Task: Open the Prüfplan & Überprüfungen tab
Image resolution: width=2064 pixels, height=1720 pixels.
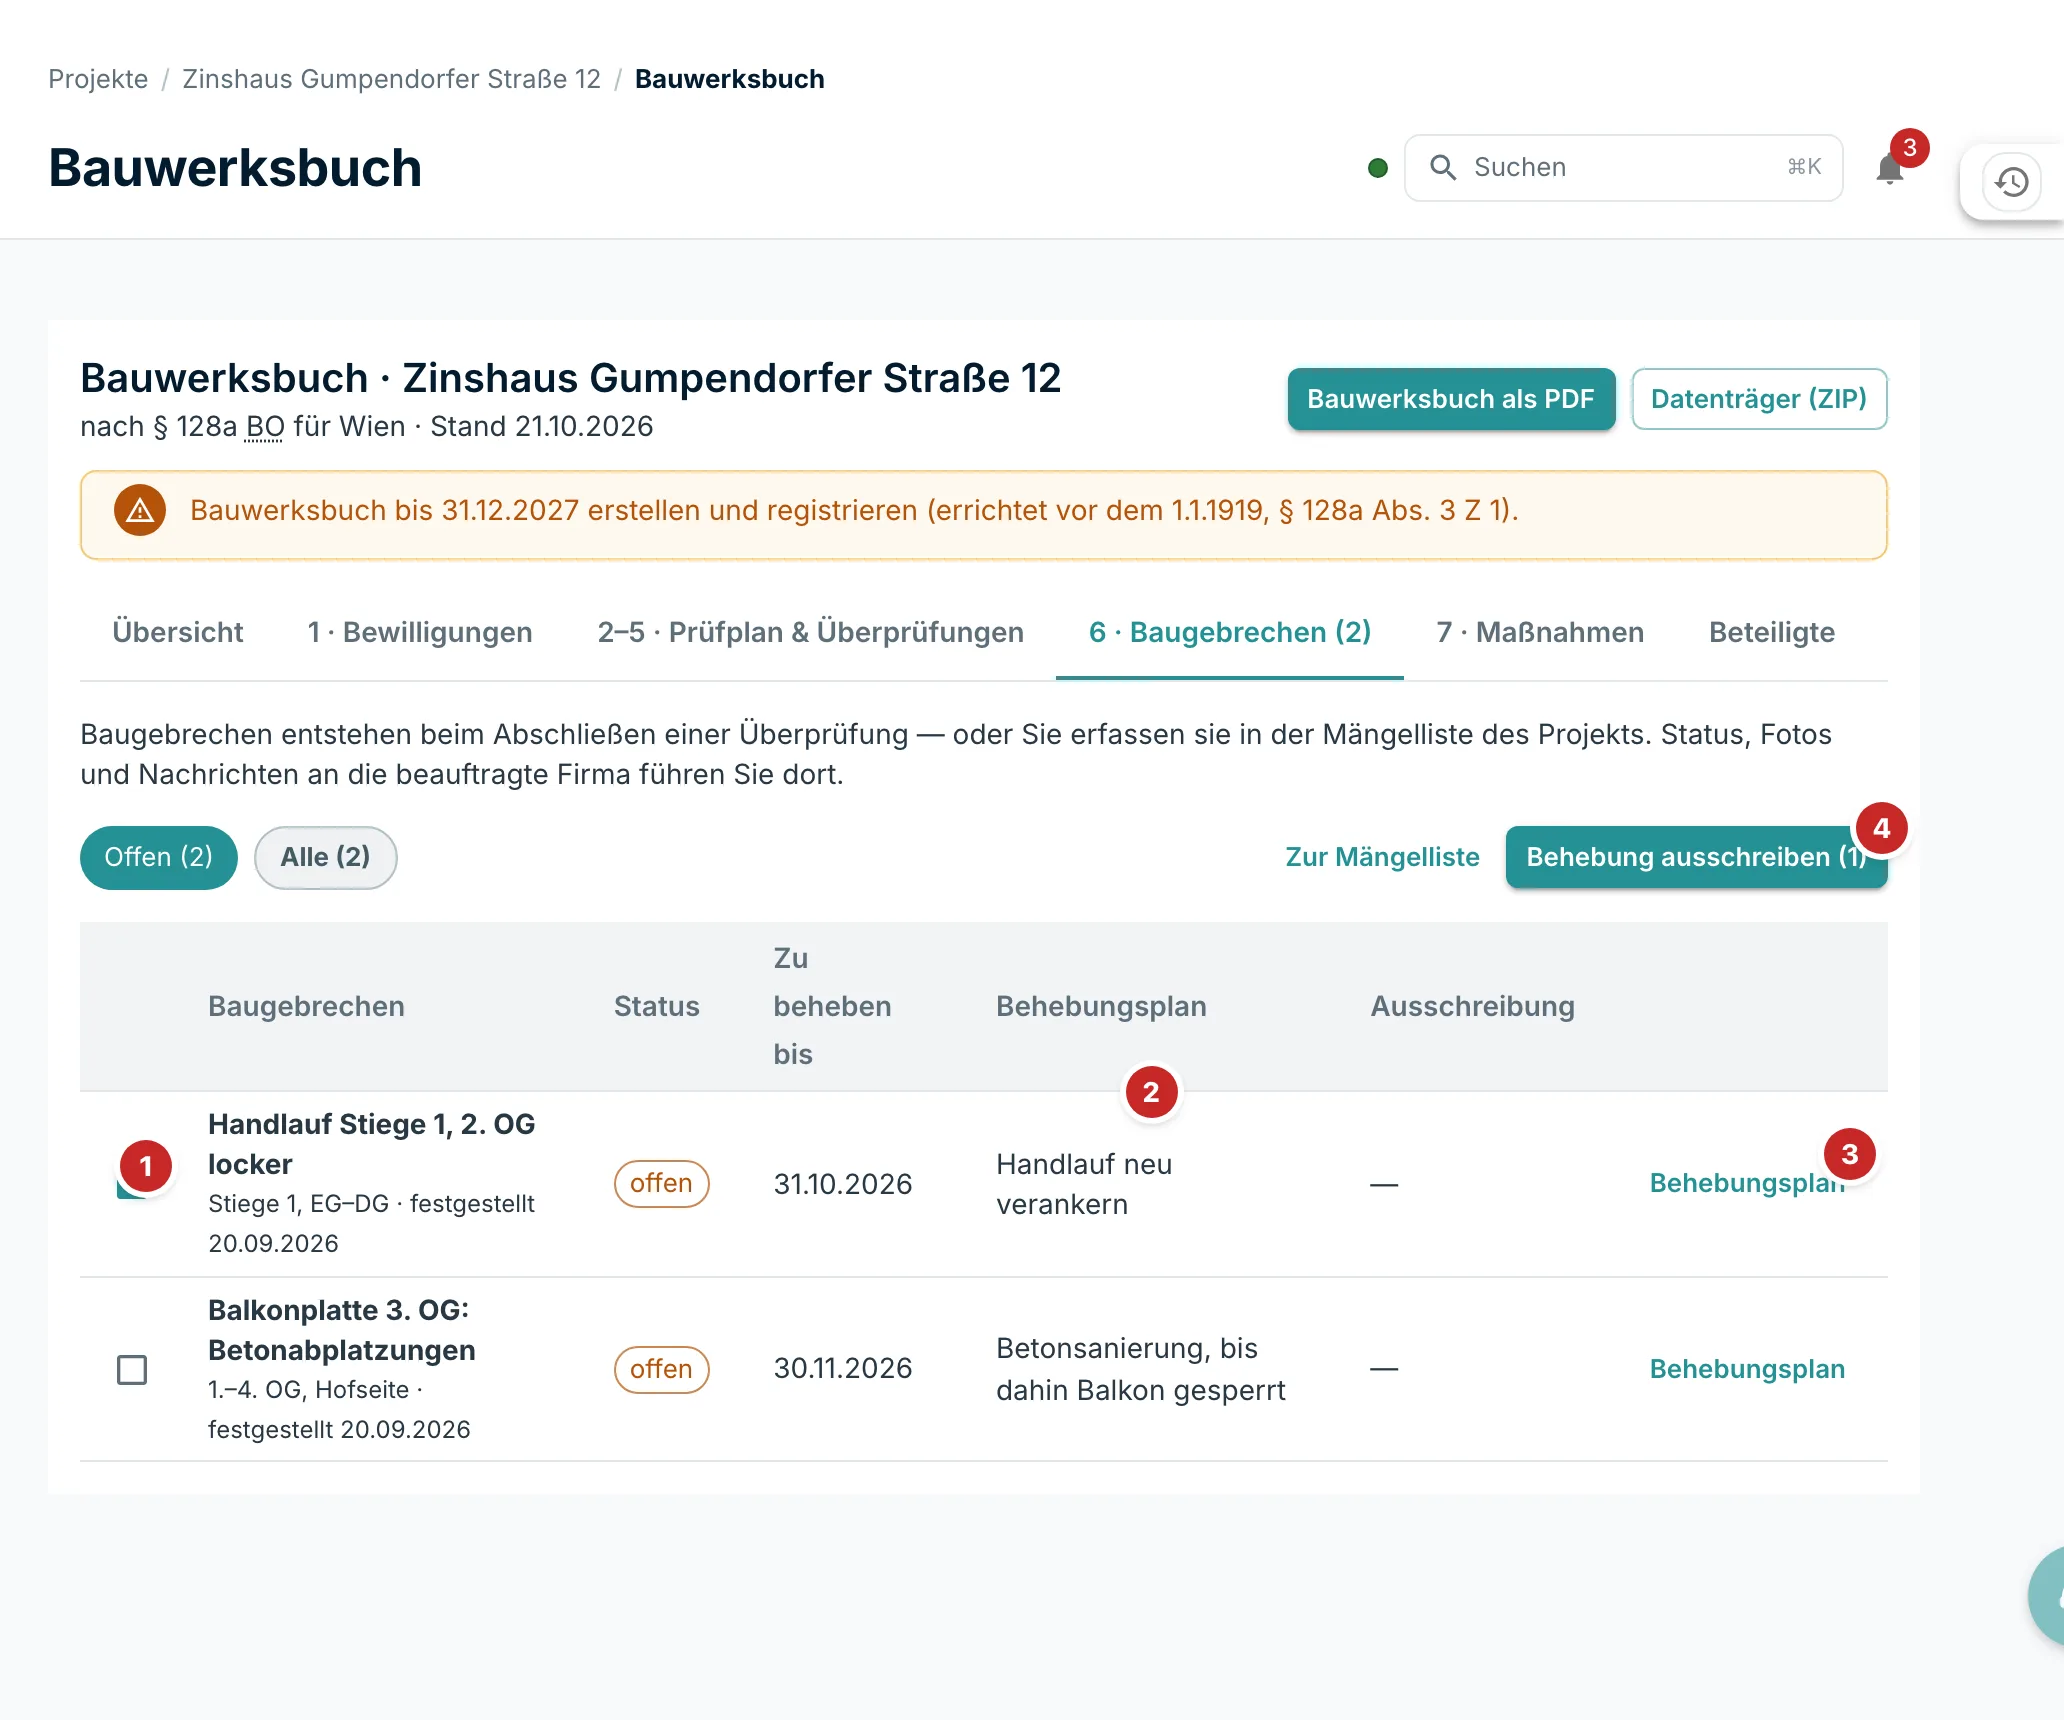Action: click(811, 632)
